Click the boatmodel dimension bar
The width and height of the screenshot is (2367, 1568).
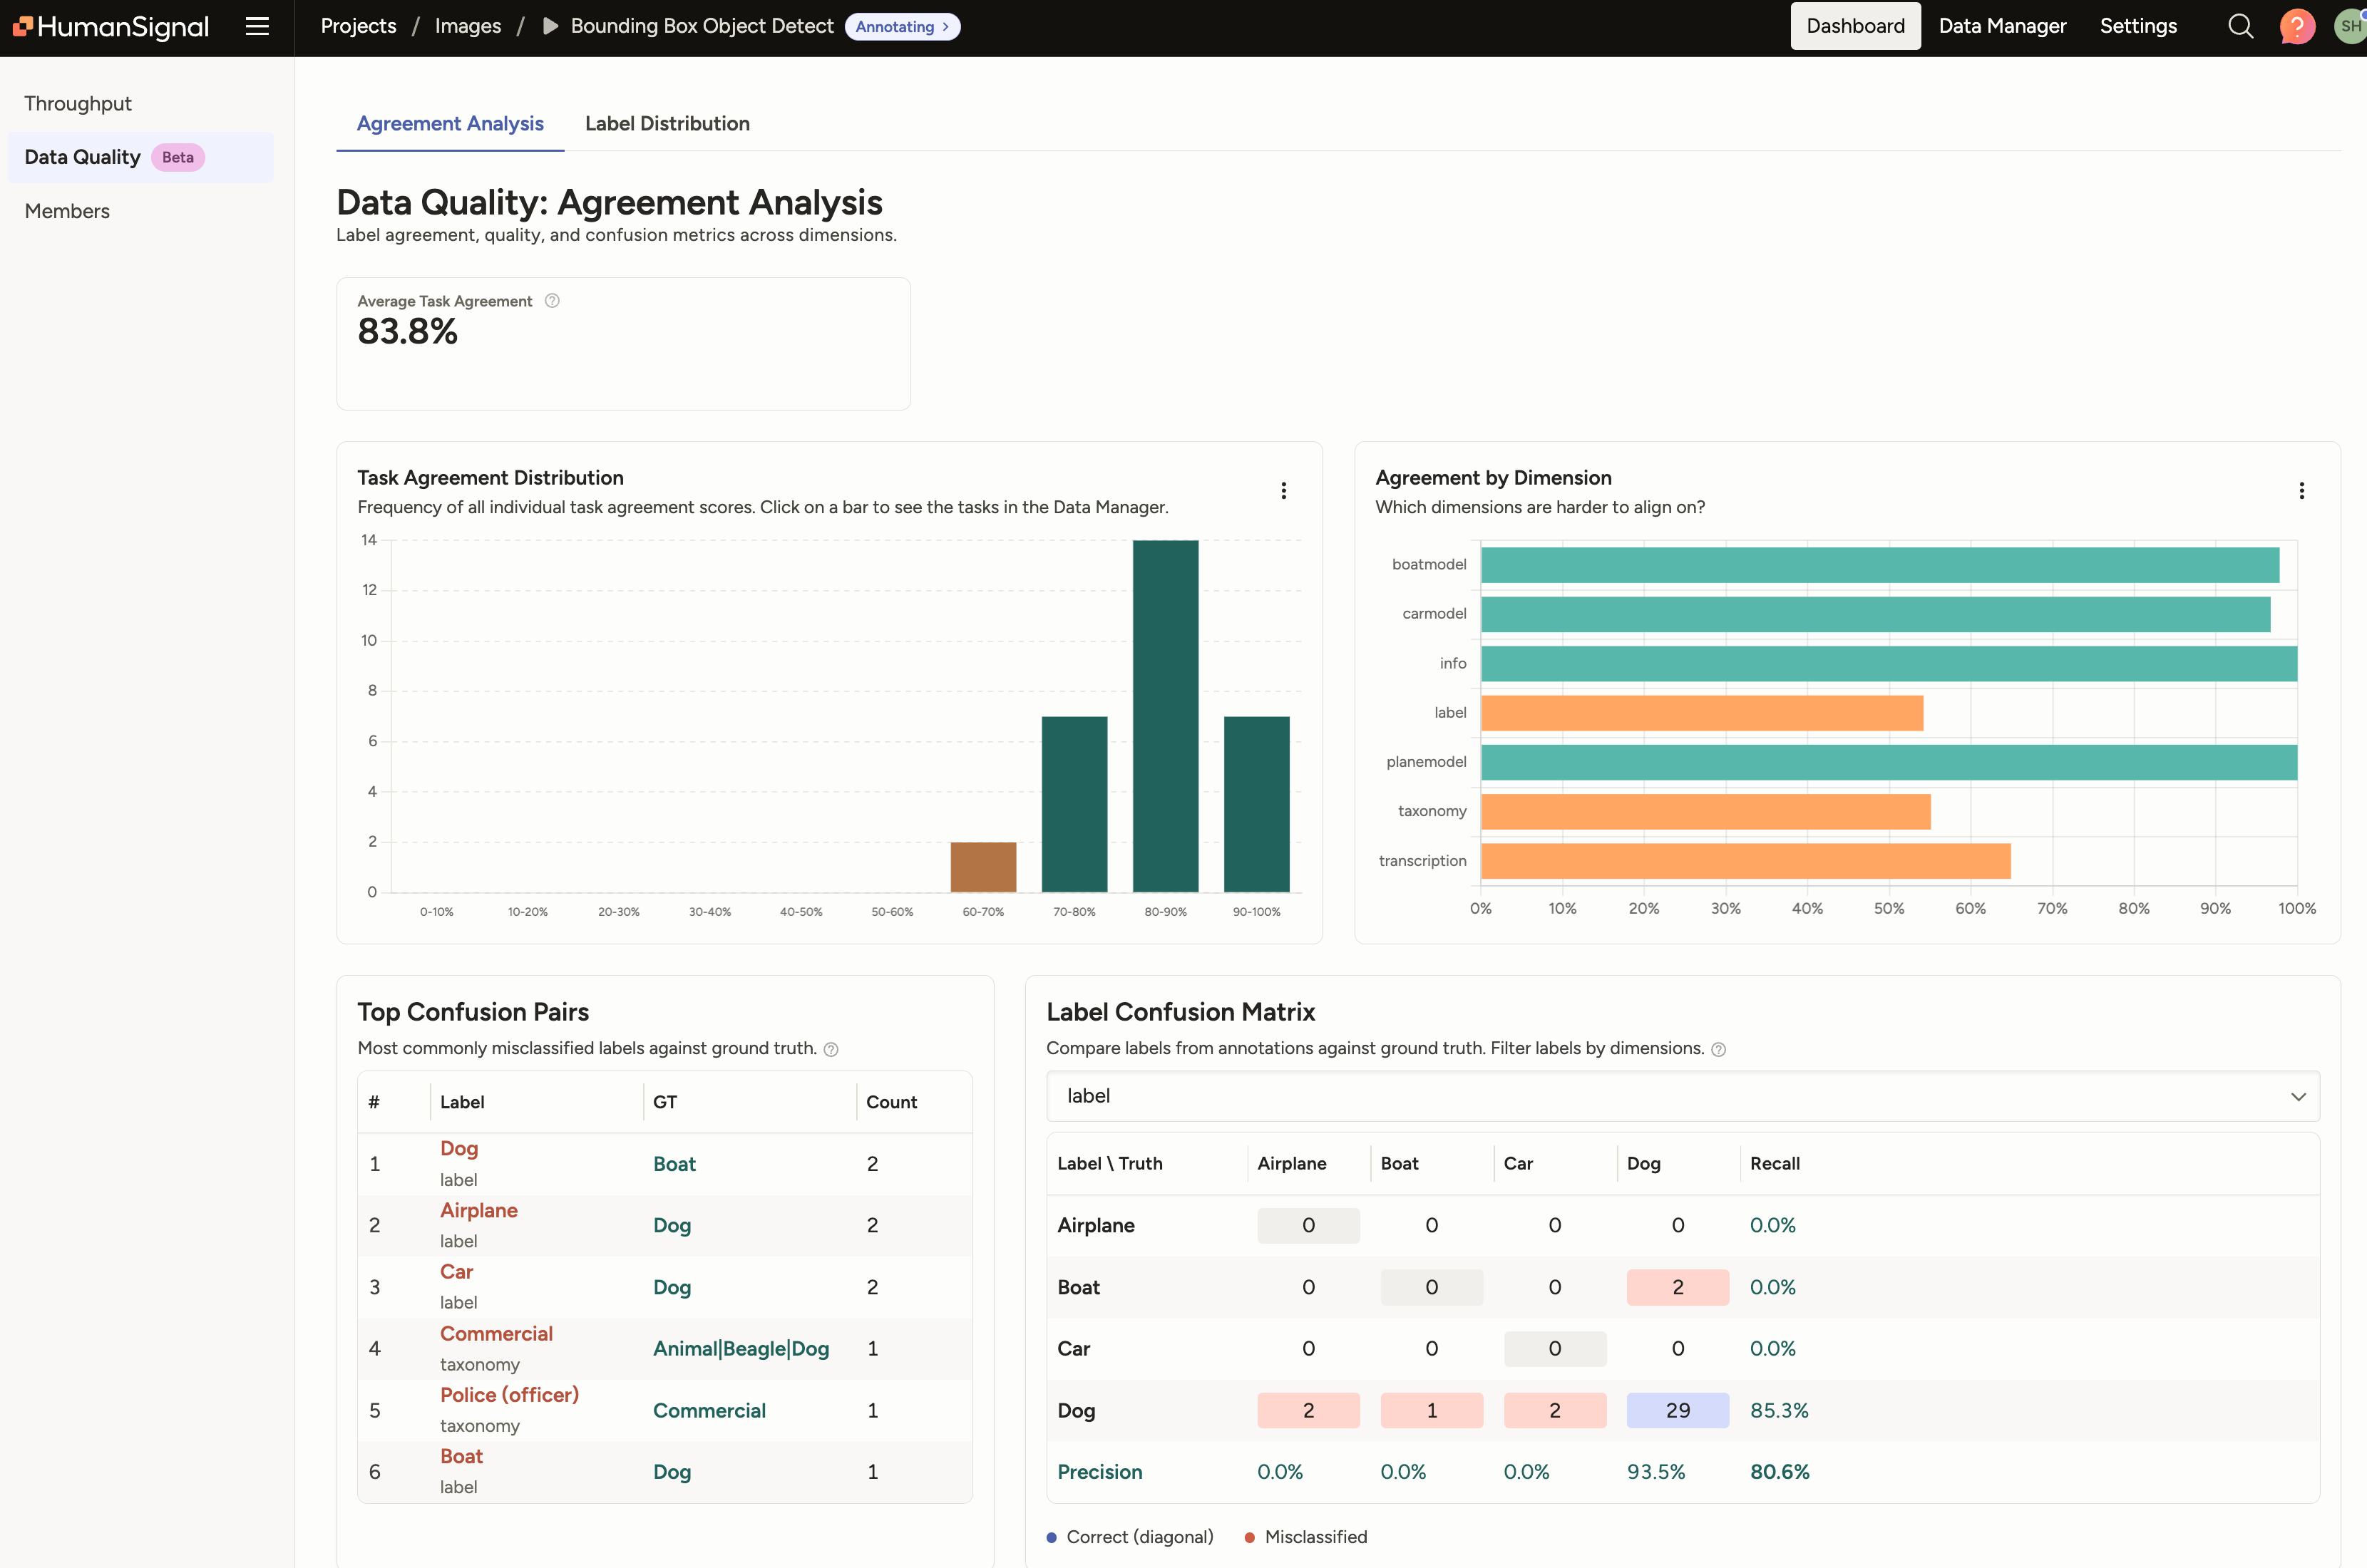[1880, 565]
